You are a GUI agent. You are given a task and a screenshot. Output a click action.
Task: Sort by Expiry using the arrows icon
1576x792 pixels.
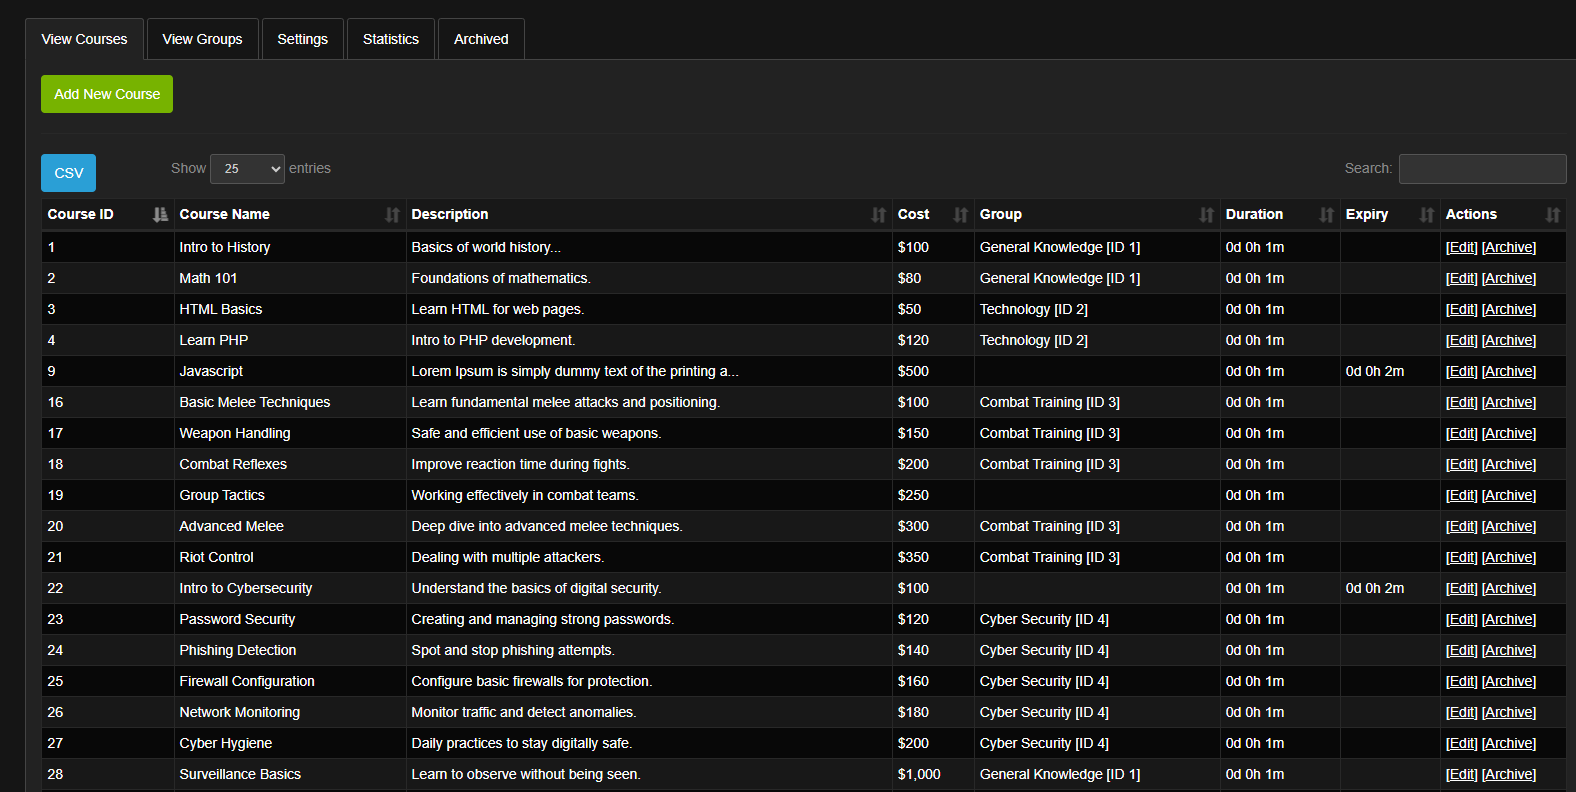pos(1426,214)
